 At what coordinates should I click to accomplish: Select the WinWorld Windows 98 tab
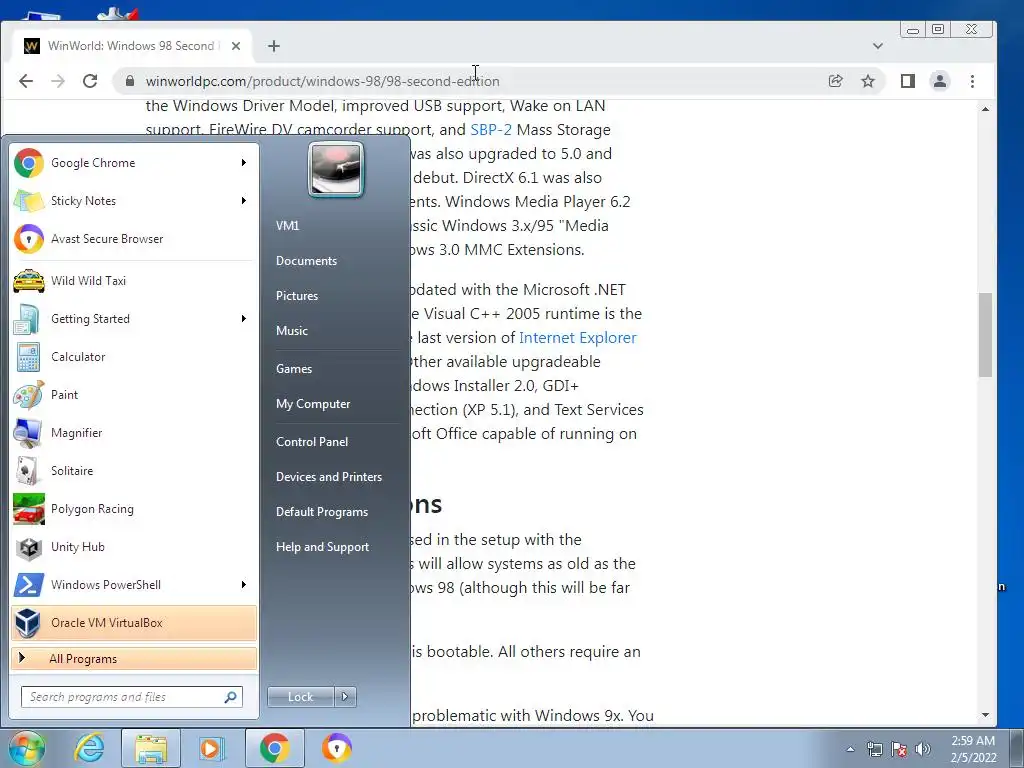tap(131, 46)
